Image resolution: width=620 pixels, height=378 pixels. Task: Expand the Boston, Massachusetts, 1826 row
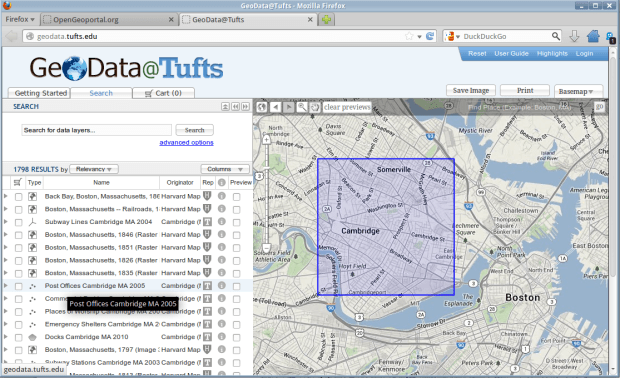(6, 260)
